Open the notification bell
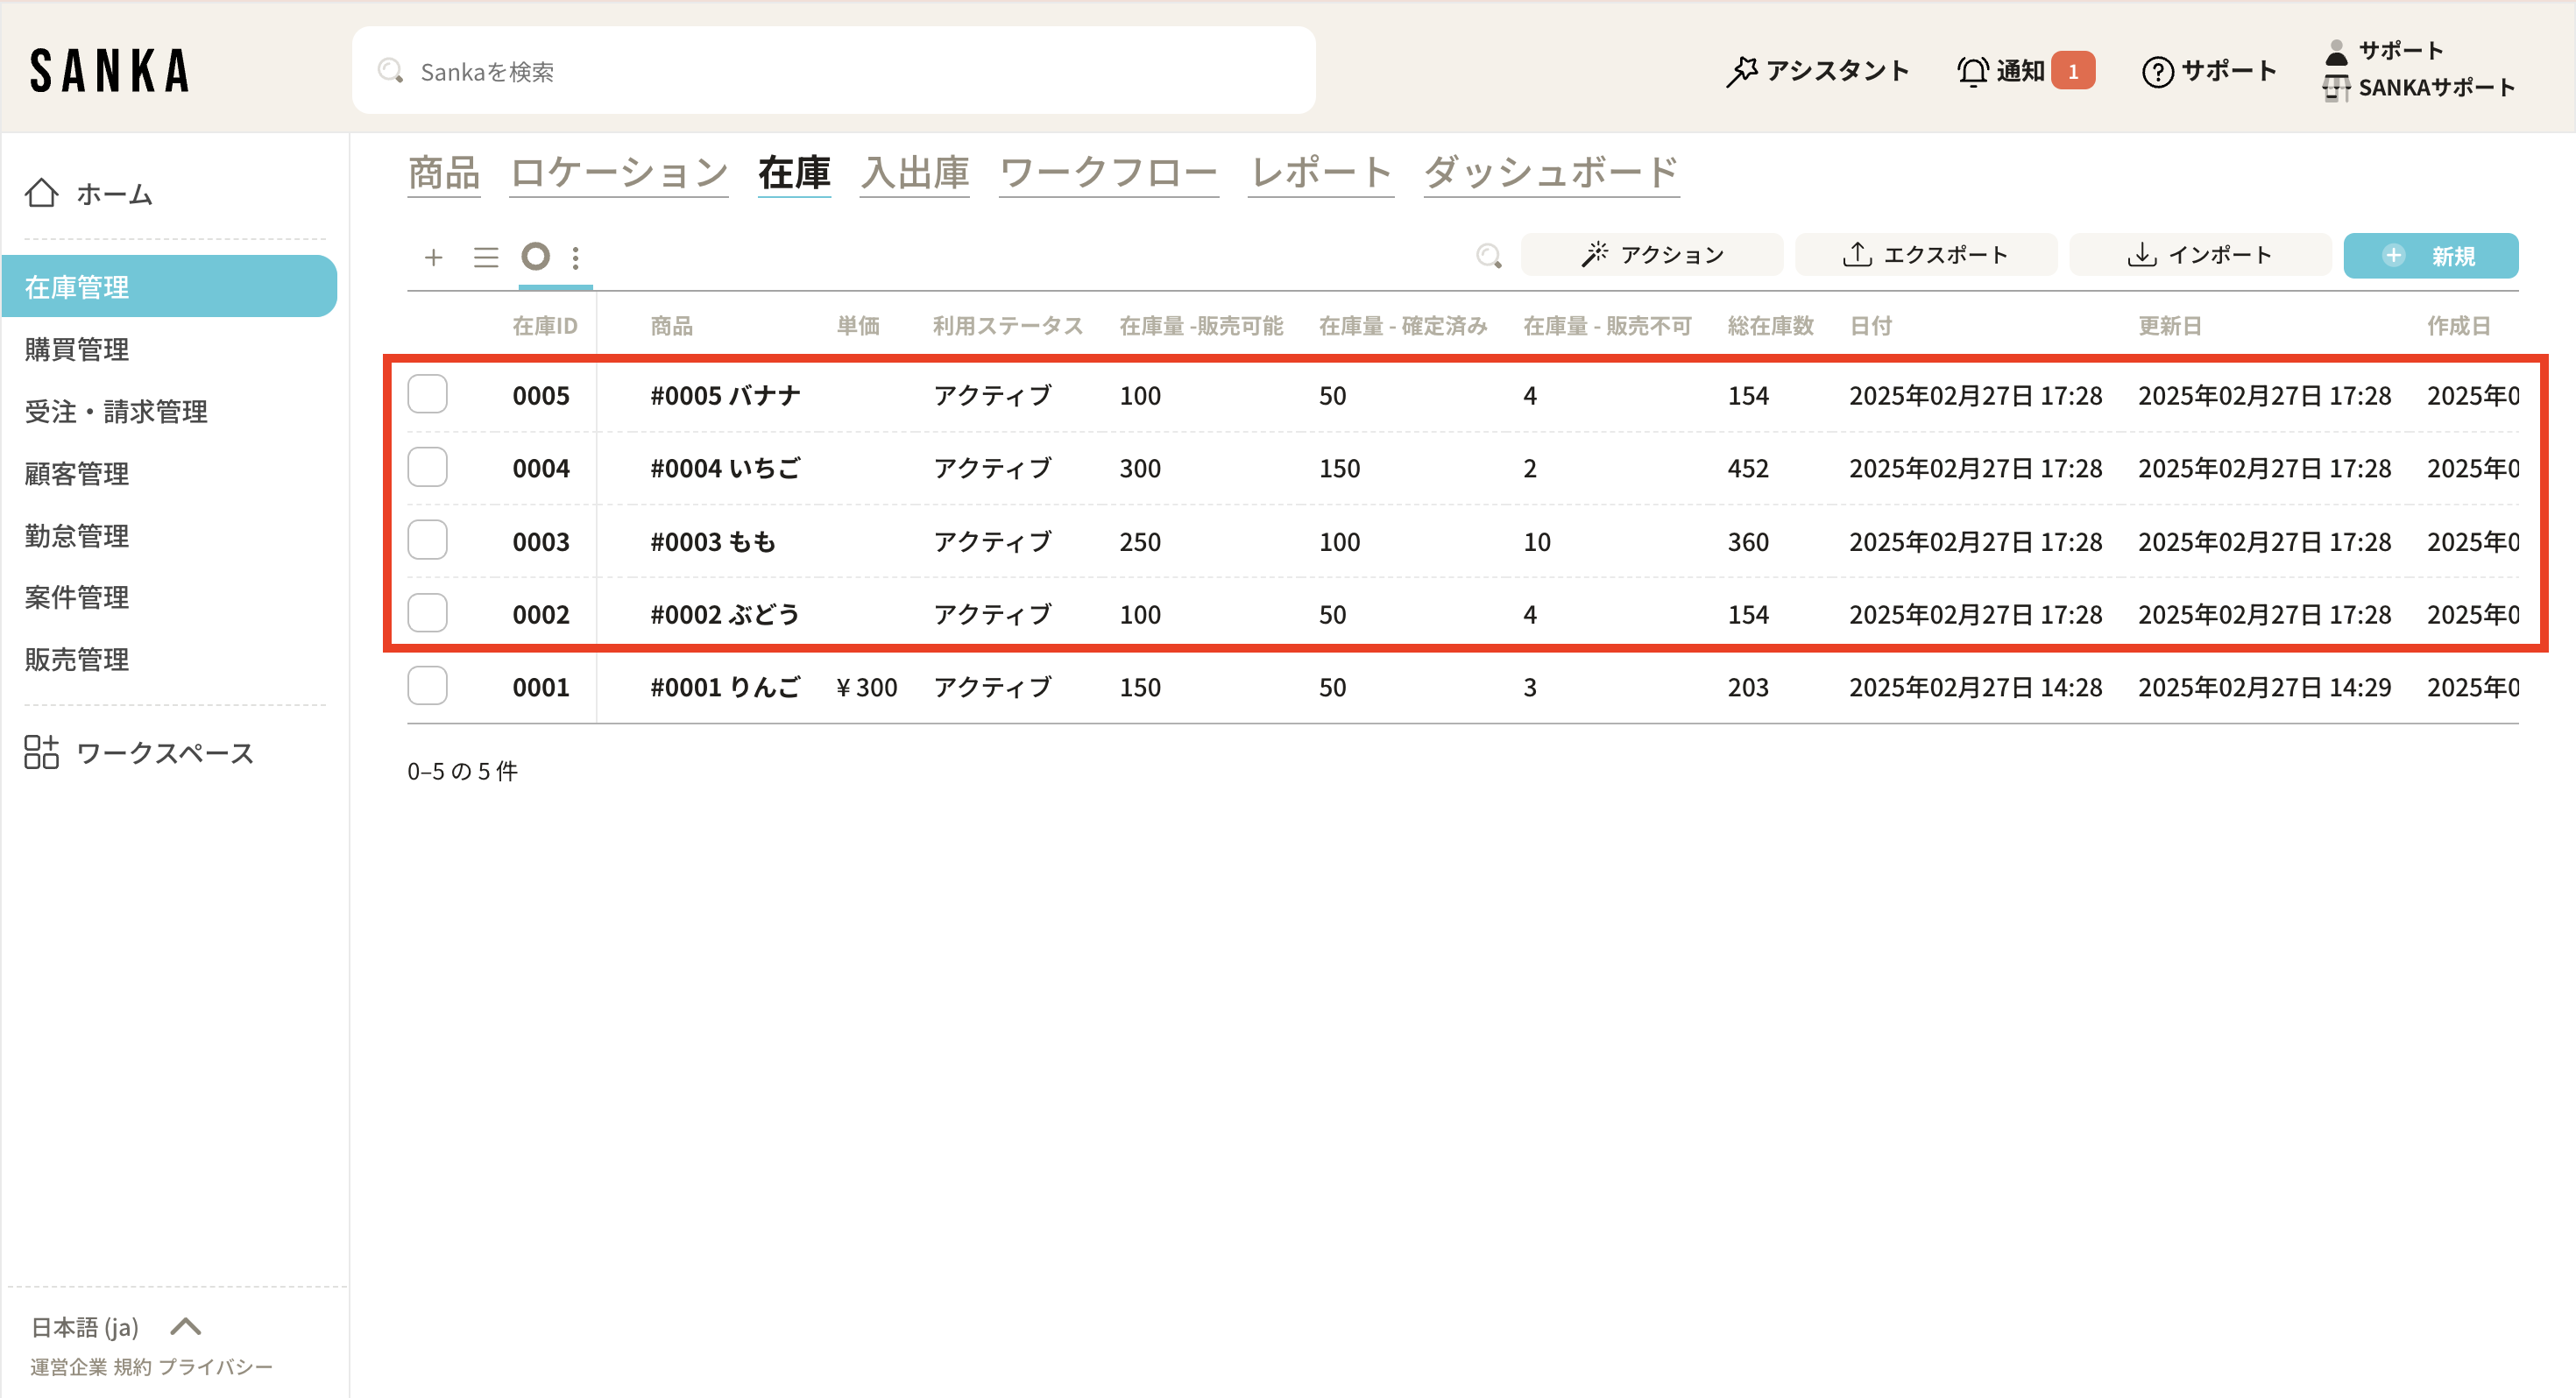 pos(1972,71)
